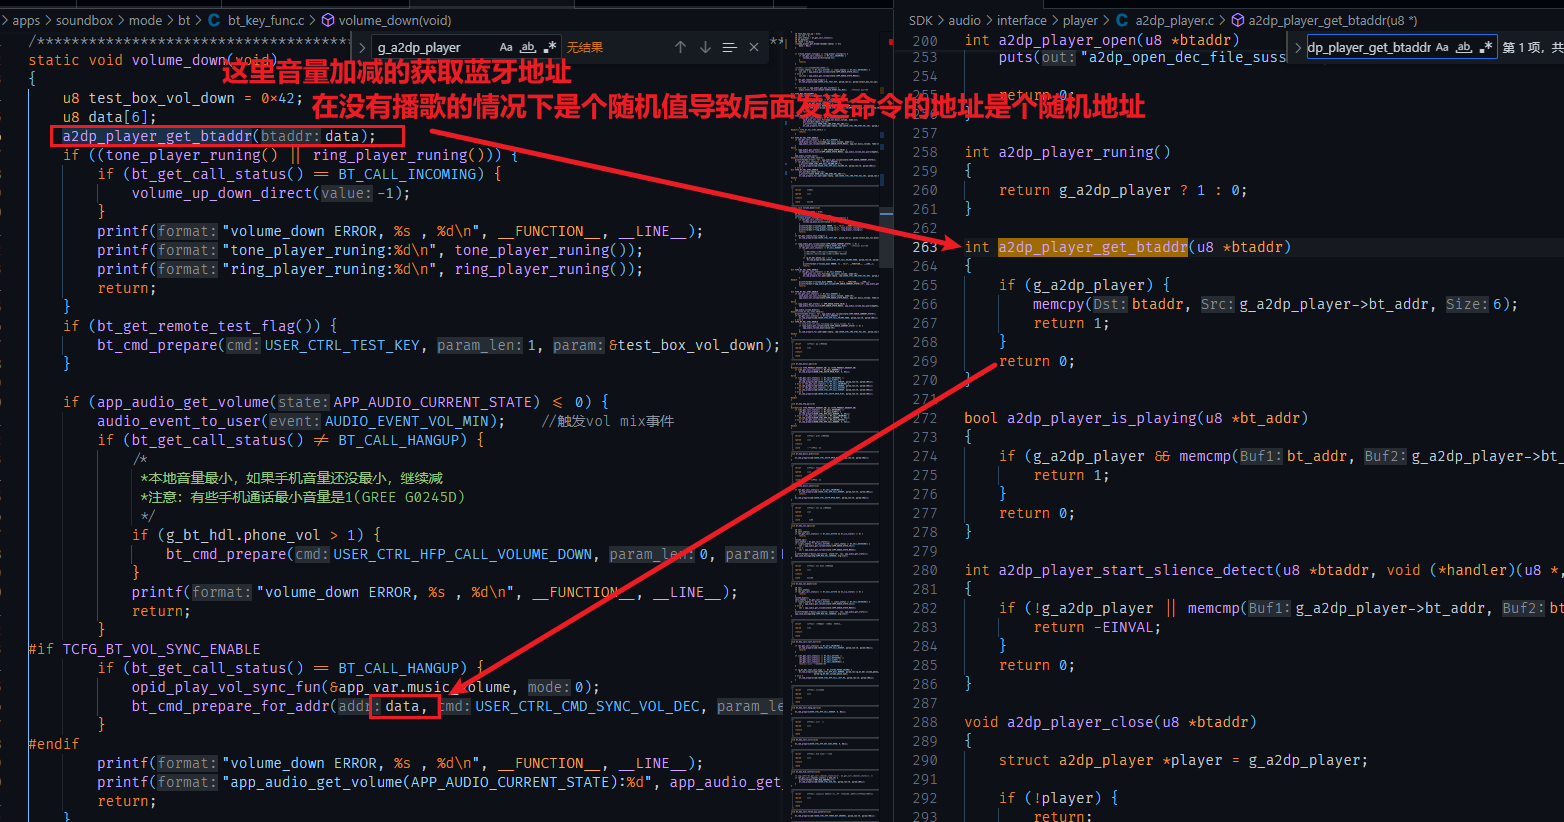
Task: Open player breadcrumb segment
Action: (x=1080, y=20)
